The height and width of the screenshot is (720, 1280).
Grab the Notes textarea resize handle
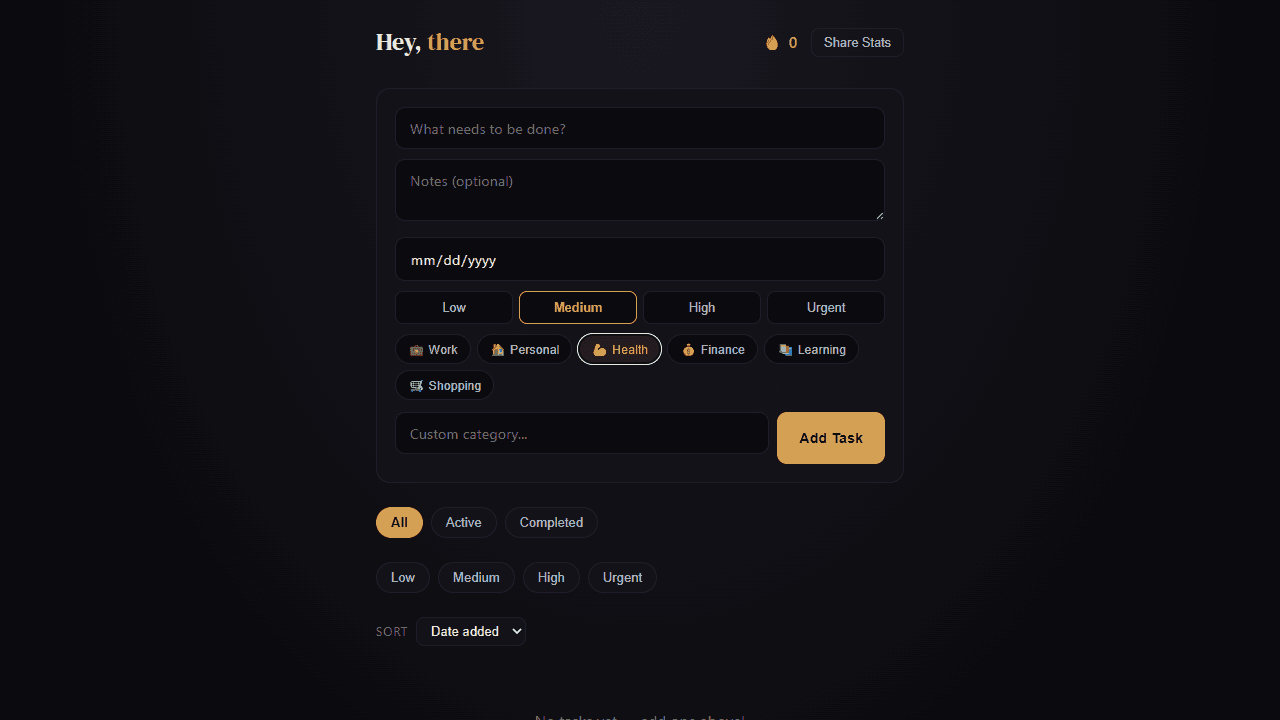click(x=879, y=214)
